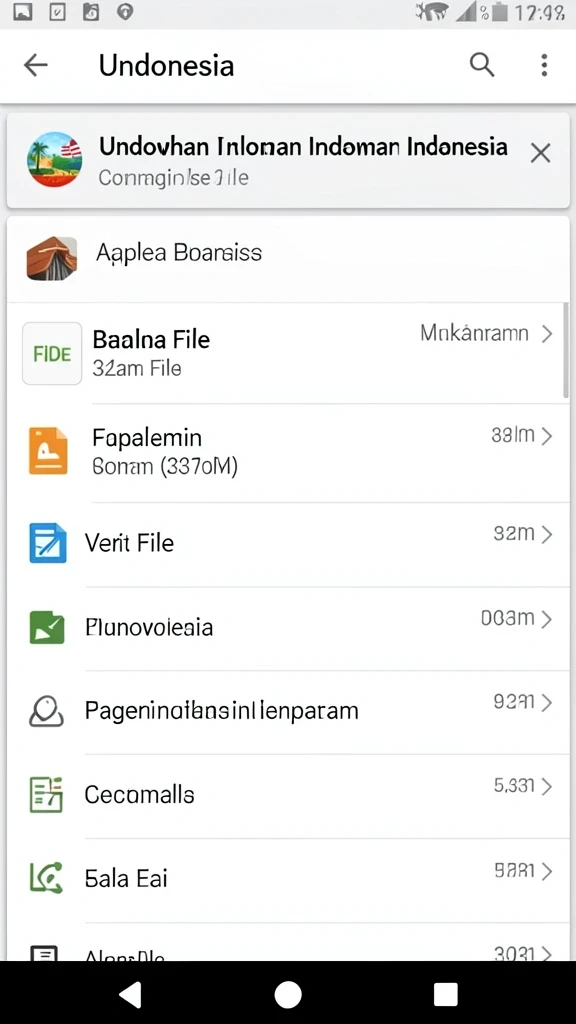Tap the green Plunovoleaia icon
The height and width of the screenshot is (1024, 576).
click(x=47, y=627)
